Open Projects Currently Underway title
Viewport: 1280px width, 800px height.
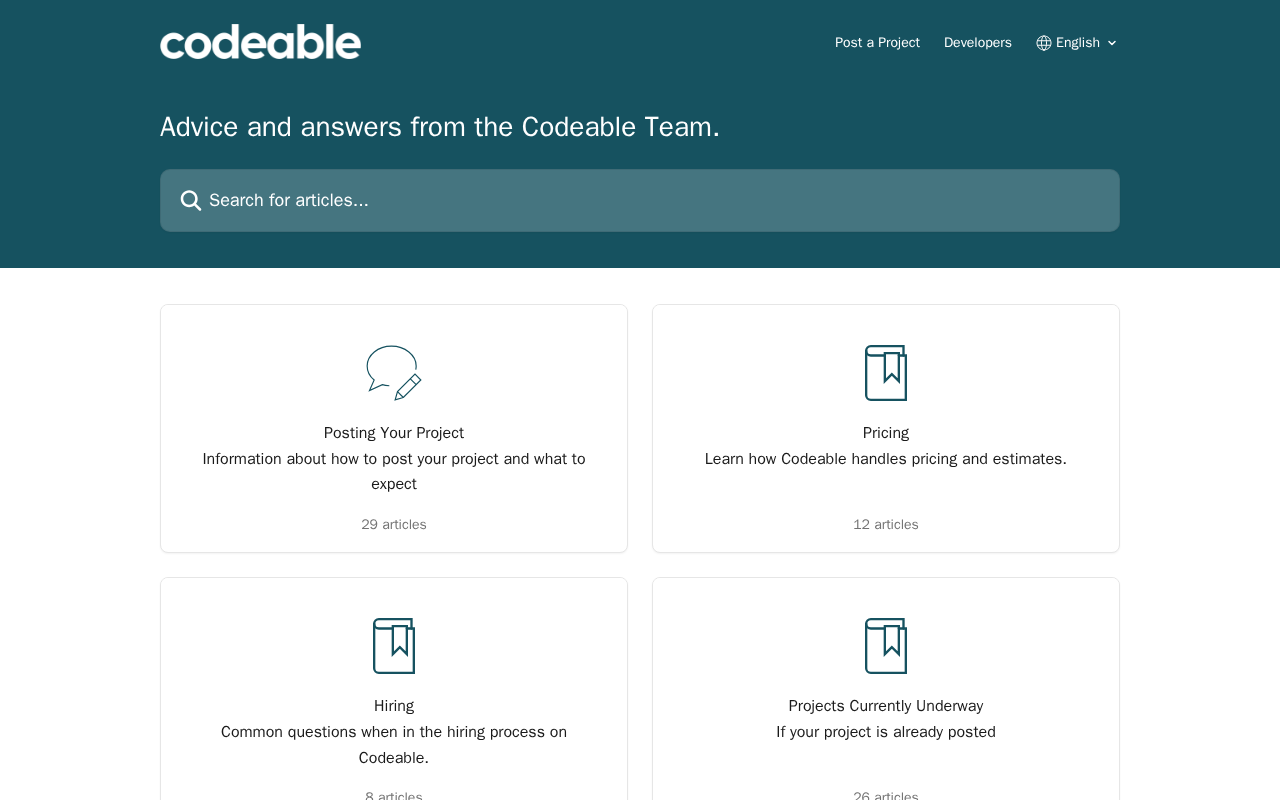tap(886, 706)
